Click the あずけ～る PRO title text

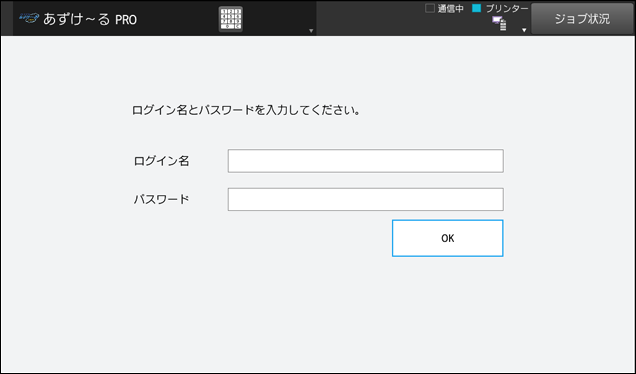[90, 19]
